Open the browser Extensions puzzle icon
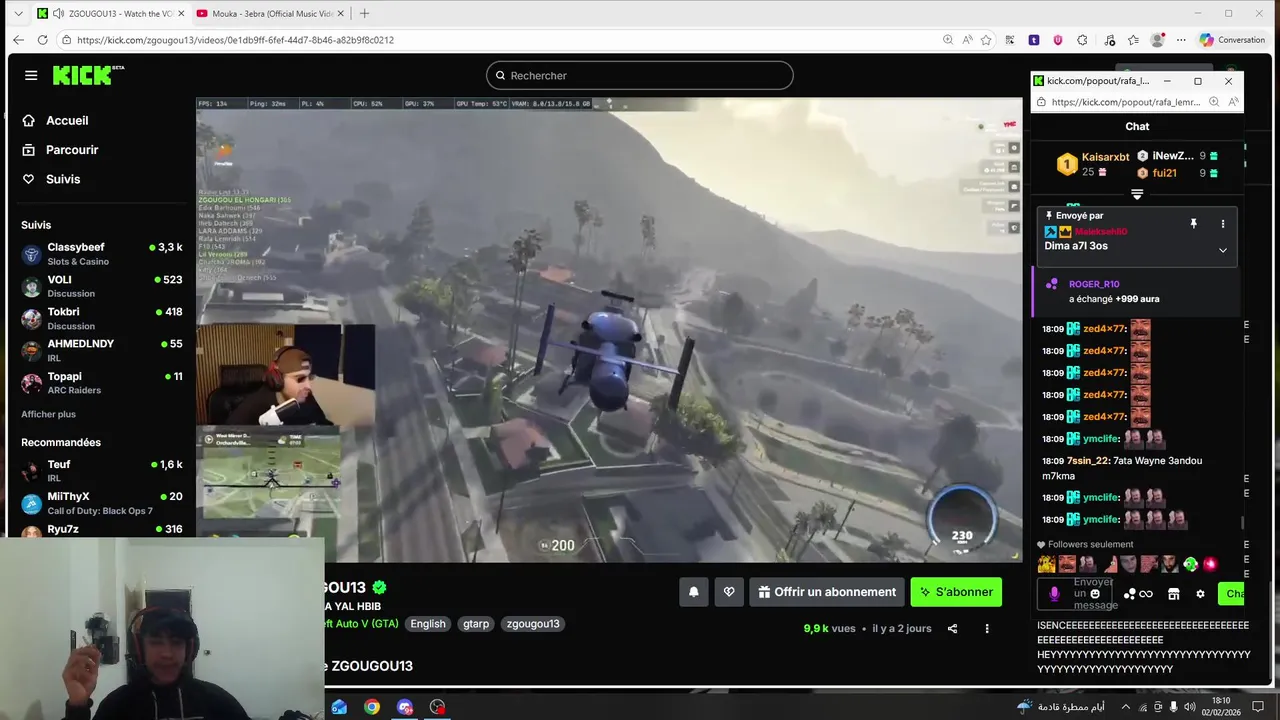 pyautogui.click(x=1082, y=40)
